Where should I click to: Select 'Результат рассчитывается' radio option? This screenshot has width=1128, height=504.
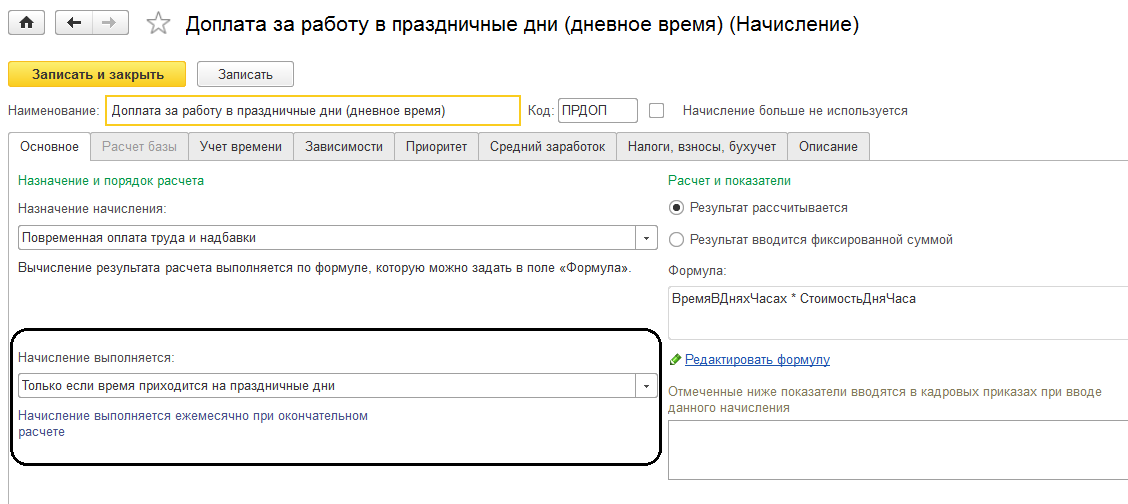coord(677,208)
